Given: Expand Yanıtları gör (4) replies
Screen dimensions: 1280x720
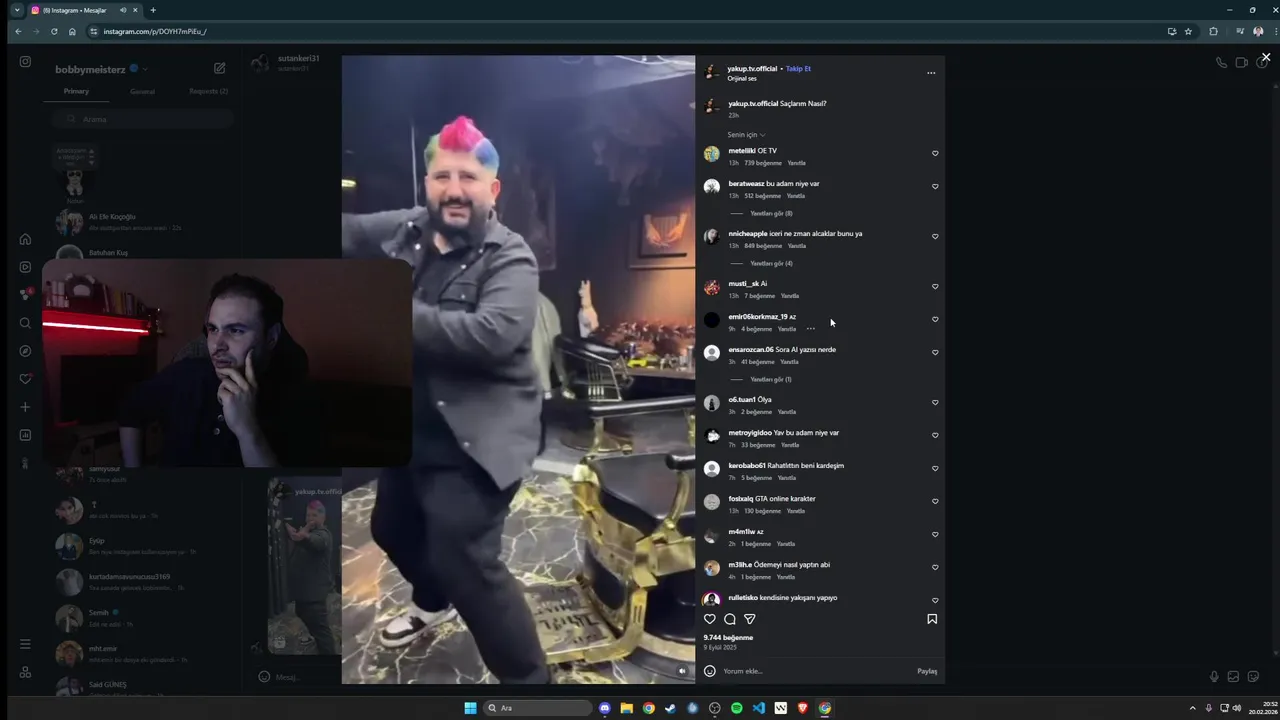Looking at the screenshot, I should tap(771, 263).
